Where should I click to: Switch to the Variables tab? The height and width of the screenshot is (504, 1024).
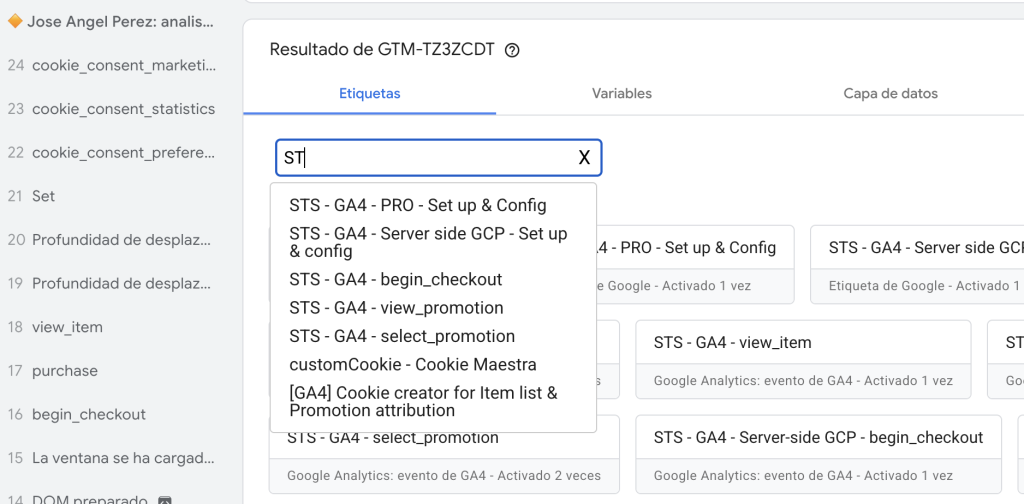tap(622, 93)
